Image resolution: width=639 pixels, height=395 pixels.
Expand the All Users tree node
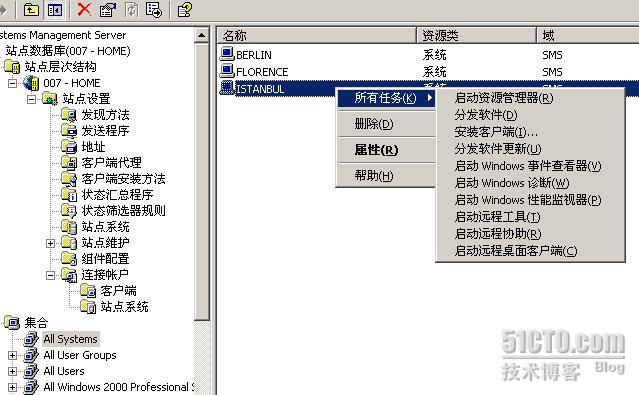point(12,371)
